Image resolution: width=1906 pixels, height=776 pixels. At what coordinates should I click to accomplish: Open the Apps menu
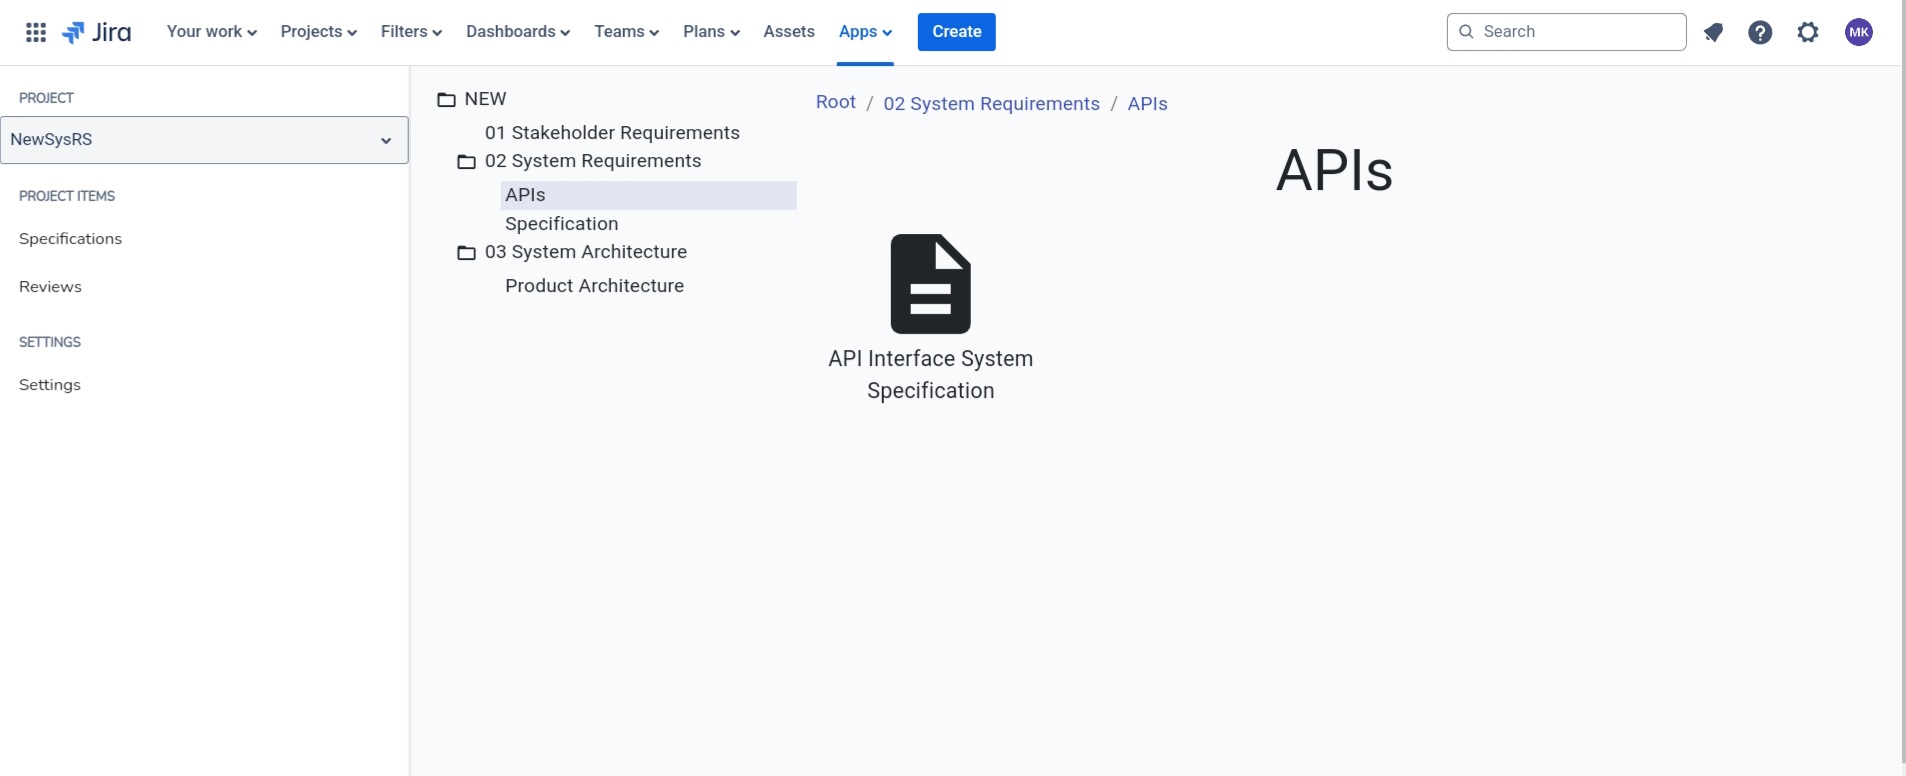point(866,32)
